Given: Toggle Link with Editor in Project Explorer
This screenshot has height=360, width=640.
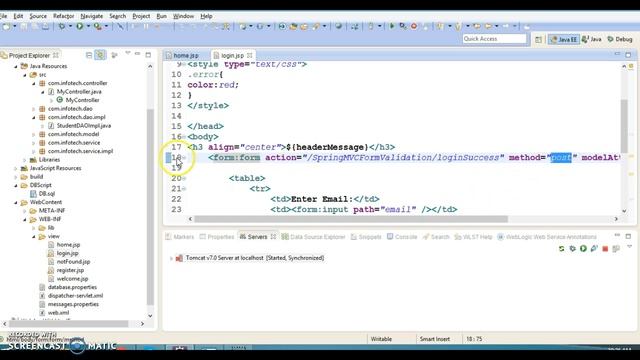Looking at the screenshot, I should [100, 55].
